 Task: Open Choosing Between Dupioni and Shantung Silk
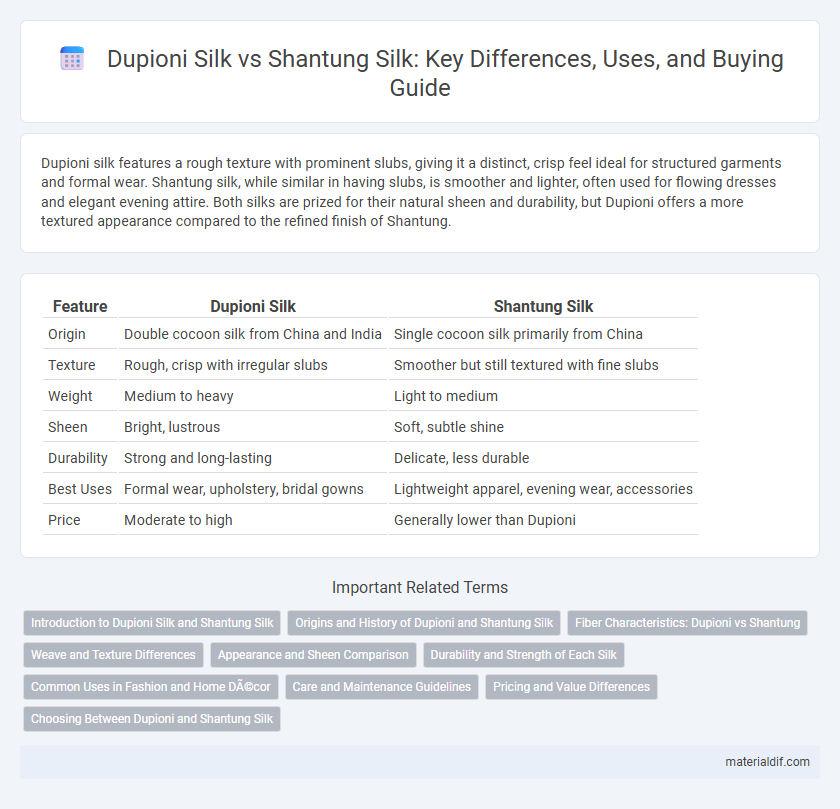(x=152, y=719)
